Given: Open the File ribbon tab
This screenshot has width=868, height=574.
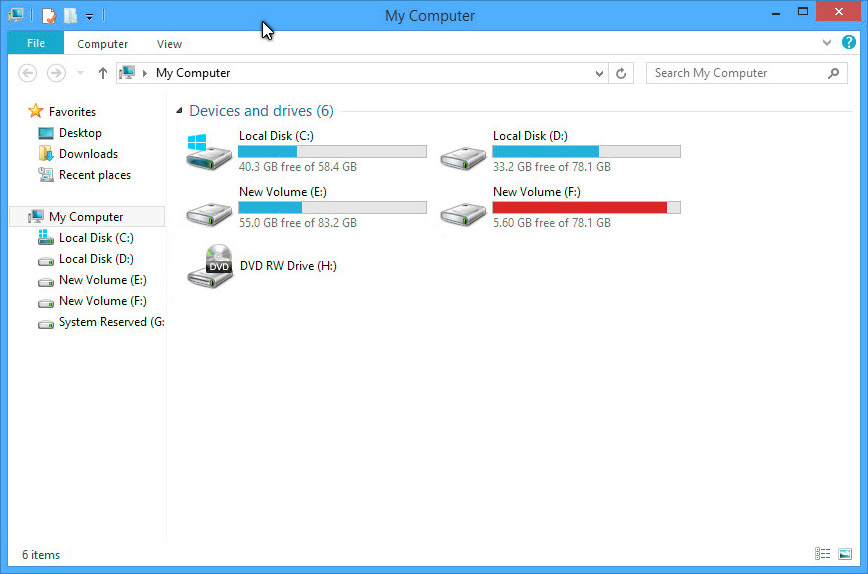Looking at the screenshot, I should click(36, 43).
